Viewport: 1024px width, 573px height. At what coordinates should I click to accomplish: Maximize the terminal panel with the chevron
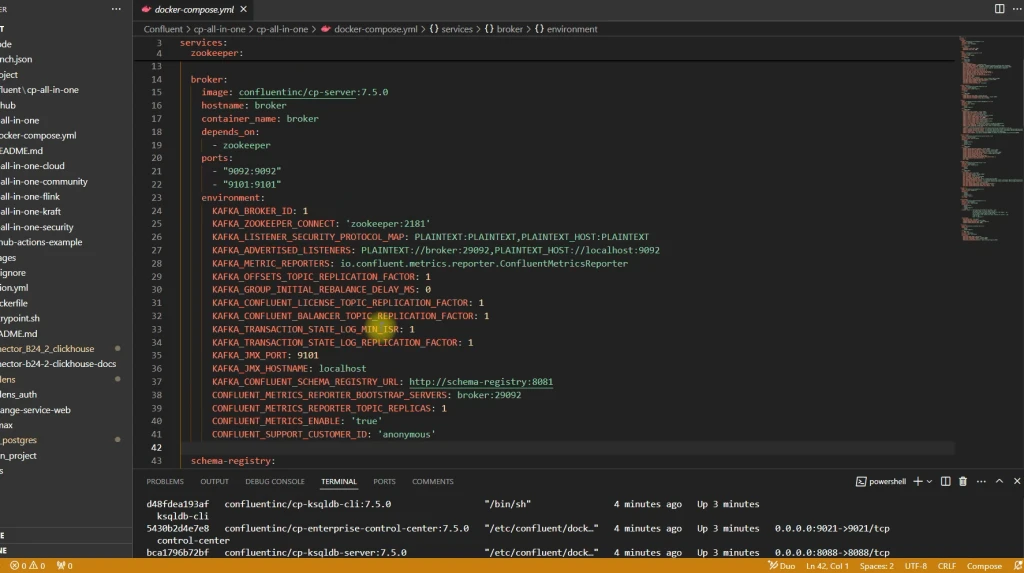(x=997, y=481)
